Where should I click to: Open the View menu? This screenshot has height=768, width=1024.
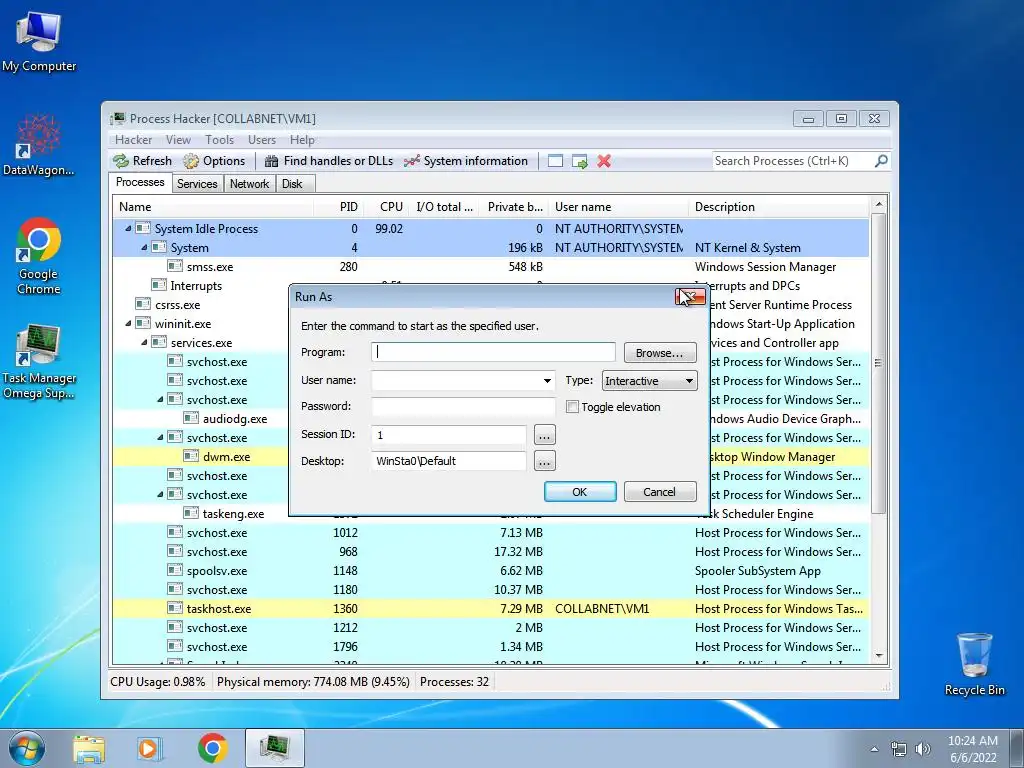coord(178,140)
